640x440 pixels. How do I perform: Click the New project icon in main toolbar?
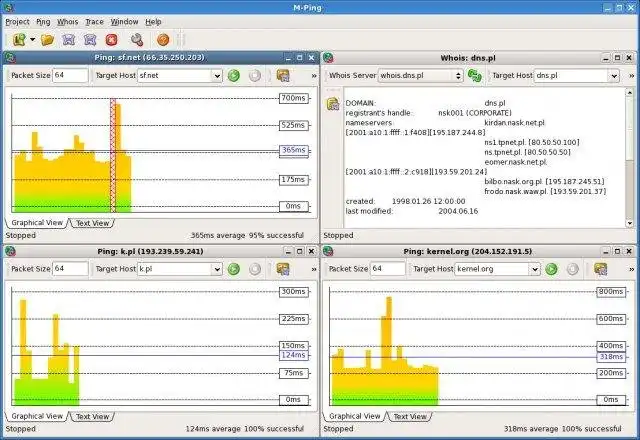tap(19, 40)
